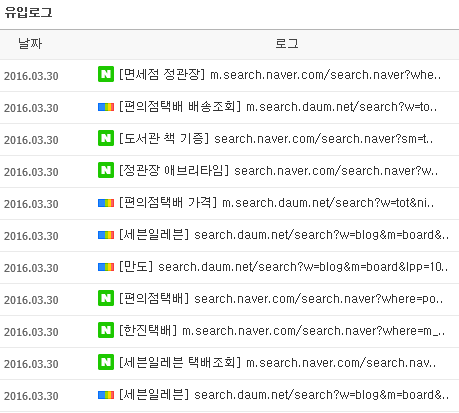Click the Daum icon beside 만도
This screenshot has height=413, width=459.
(x=106, y=267)
